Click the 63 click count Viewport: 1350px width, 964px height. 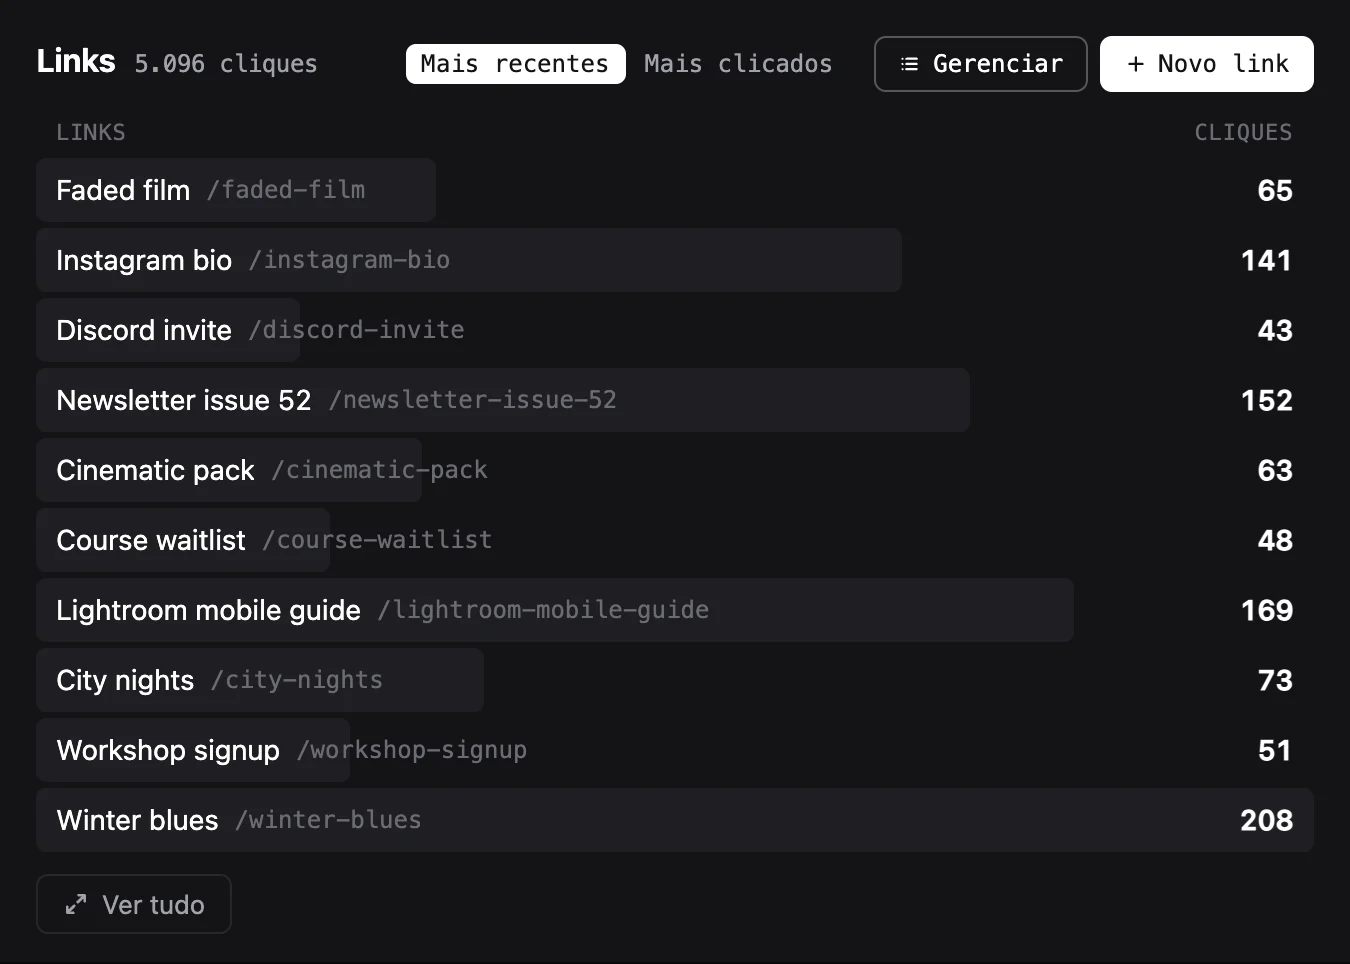[1275, 470]
